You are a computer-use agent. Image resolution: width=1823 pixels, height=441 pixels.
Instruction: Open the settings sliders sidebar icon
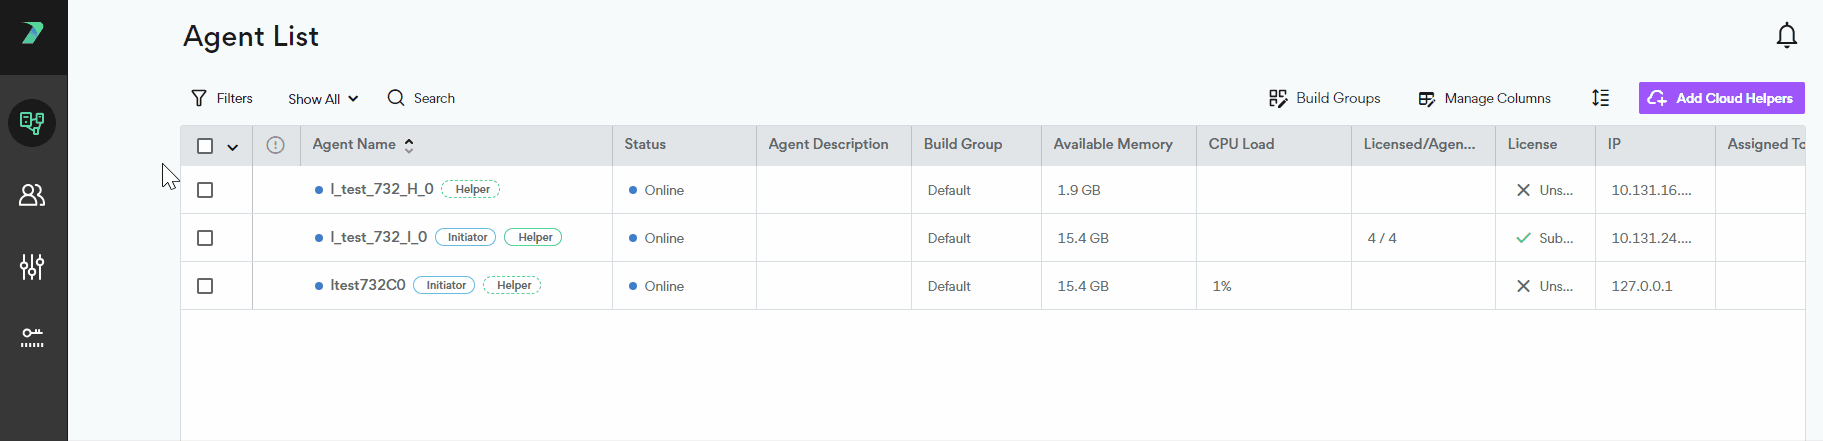32,267
